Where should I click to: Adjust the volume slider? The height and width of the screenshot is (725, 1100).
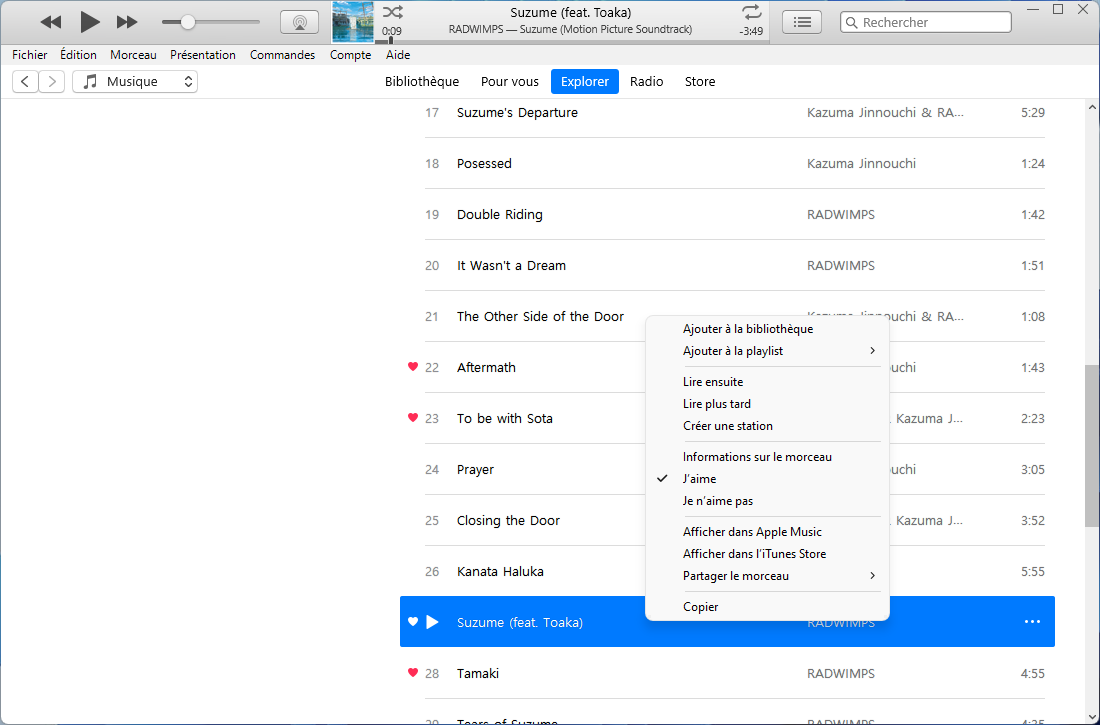pyautogui.click(x=210, y=22)
